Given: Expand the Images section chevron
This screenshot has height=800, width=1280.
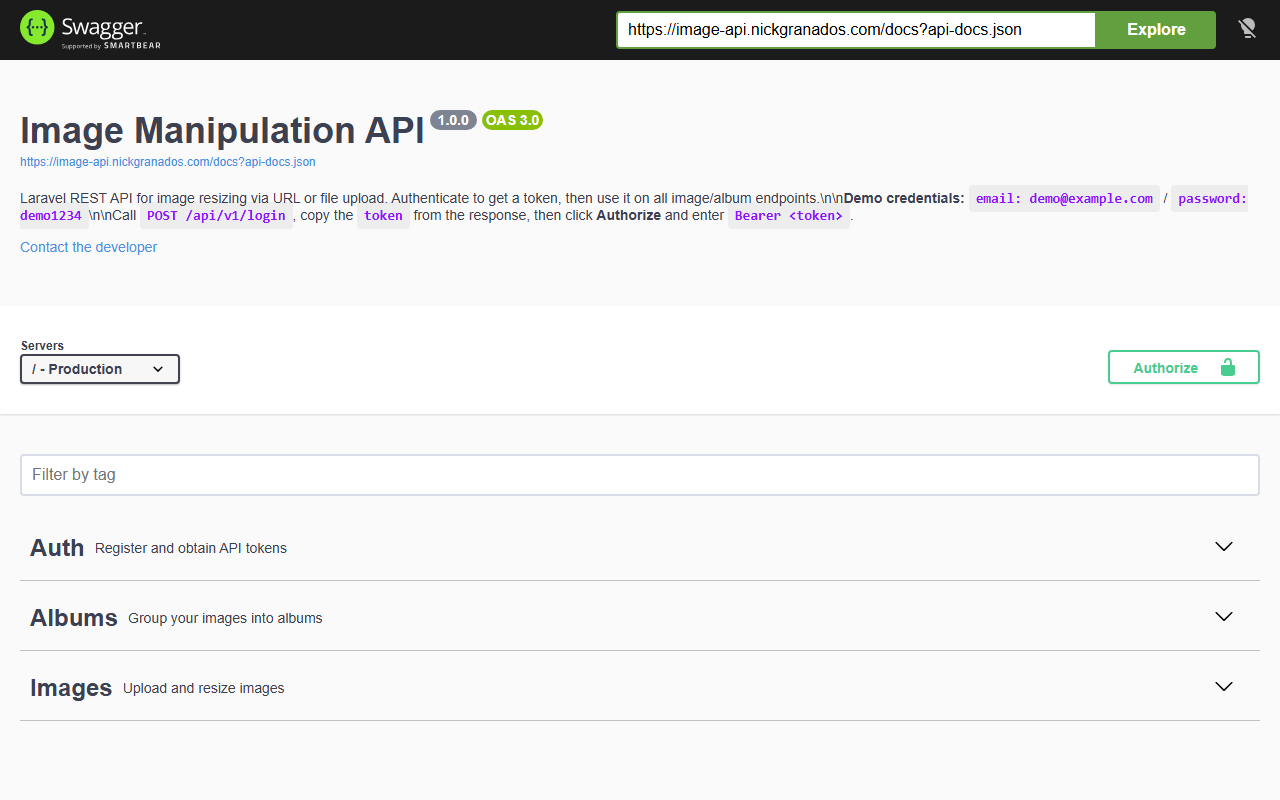Looking at the screenshot, I should point(1224,687).
